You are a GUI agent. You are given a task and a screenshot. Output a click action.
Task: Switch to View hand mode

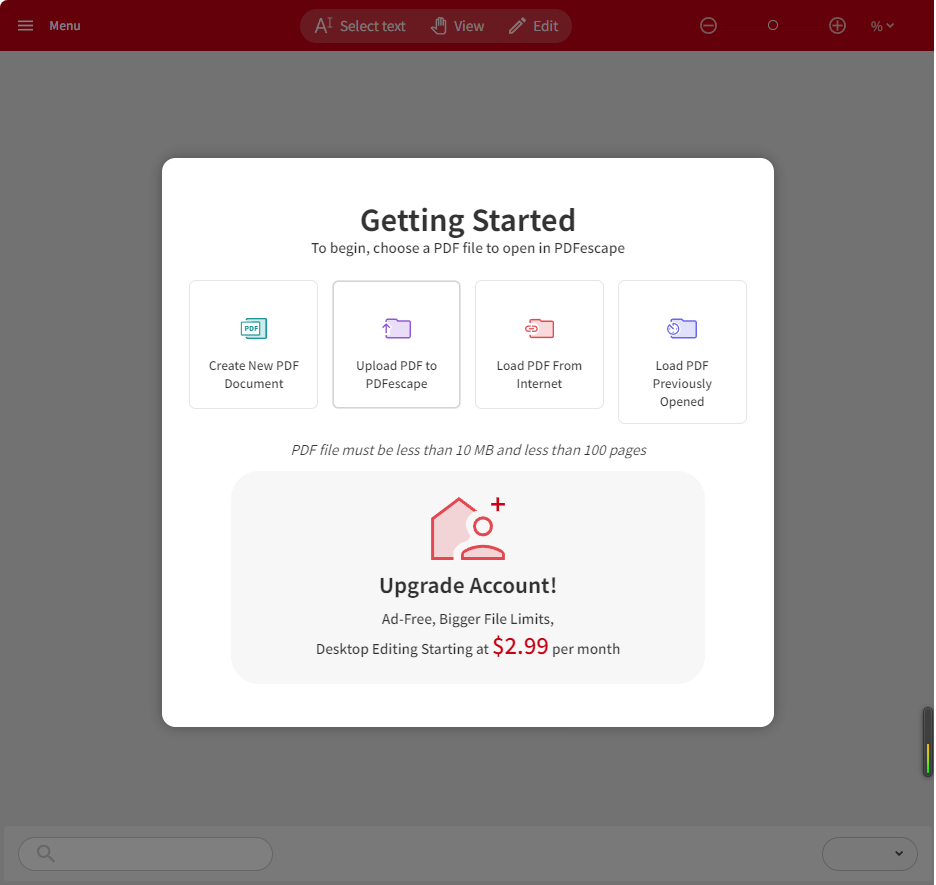(457, 26)
